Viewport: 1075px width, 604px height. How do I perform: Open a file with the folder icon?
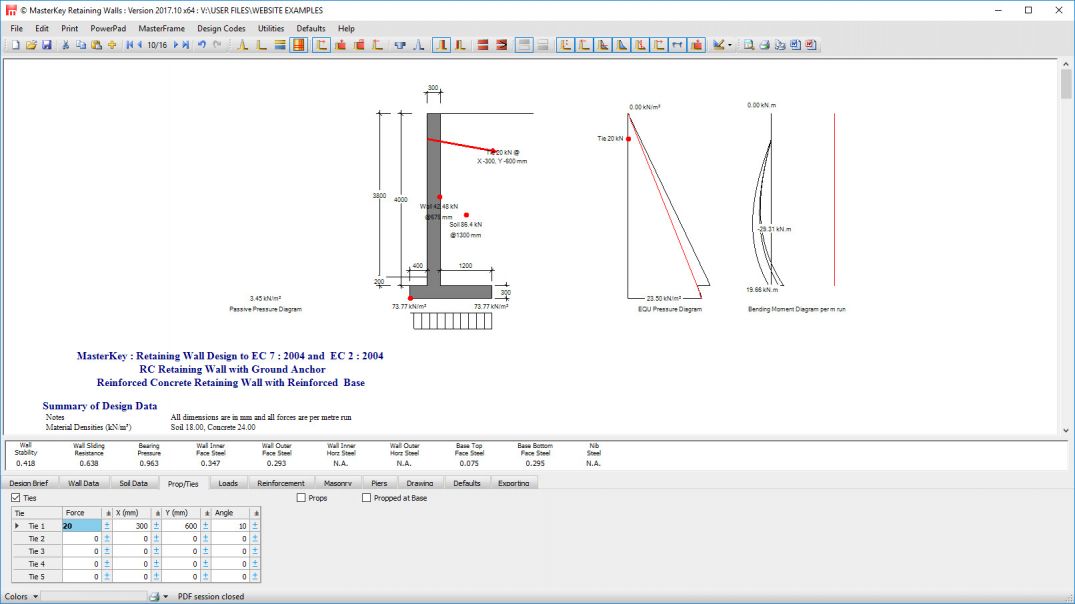click(x=31, y=45)
